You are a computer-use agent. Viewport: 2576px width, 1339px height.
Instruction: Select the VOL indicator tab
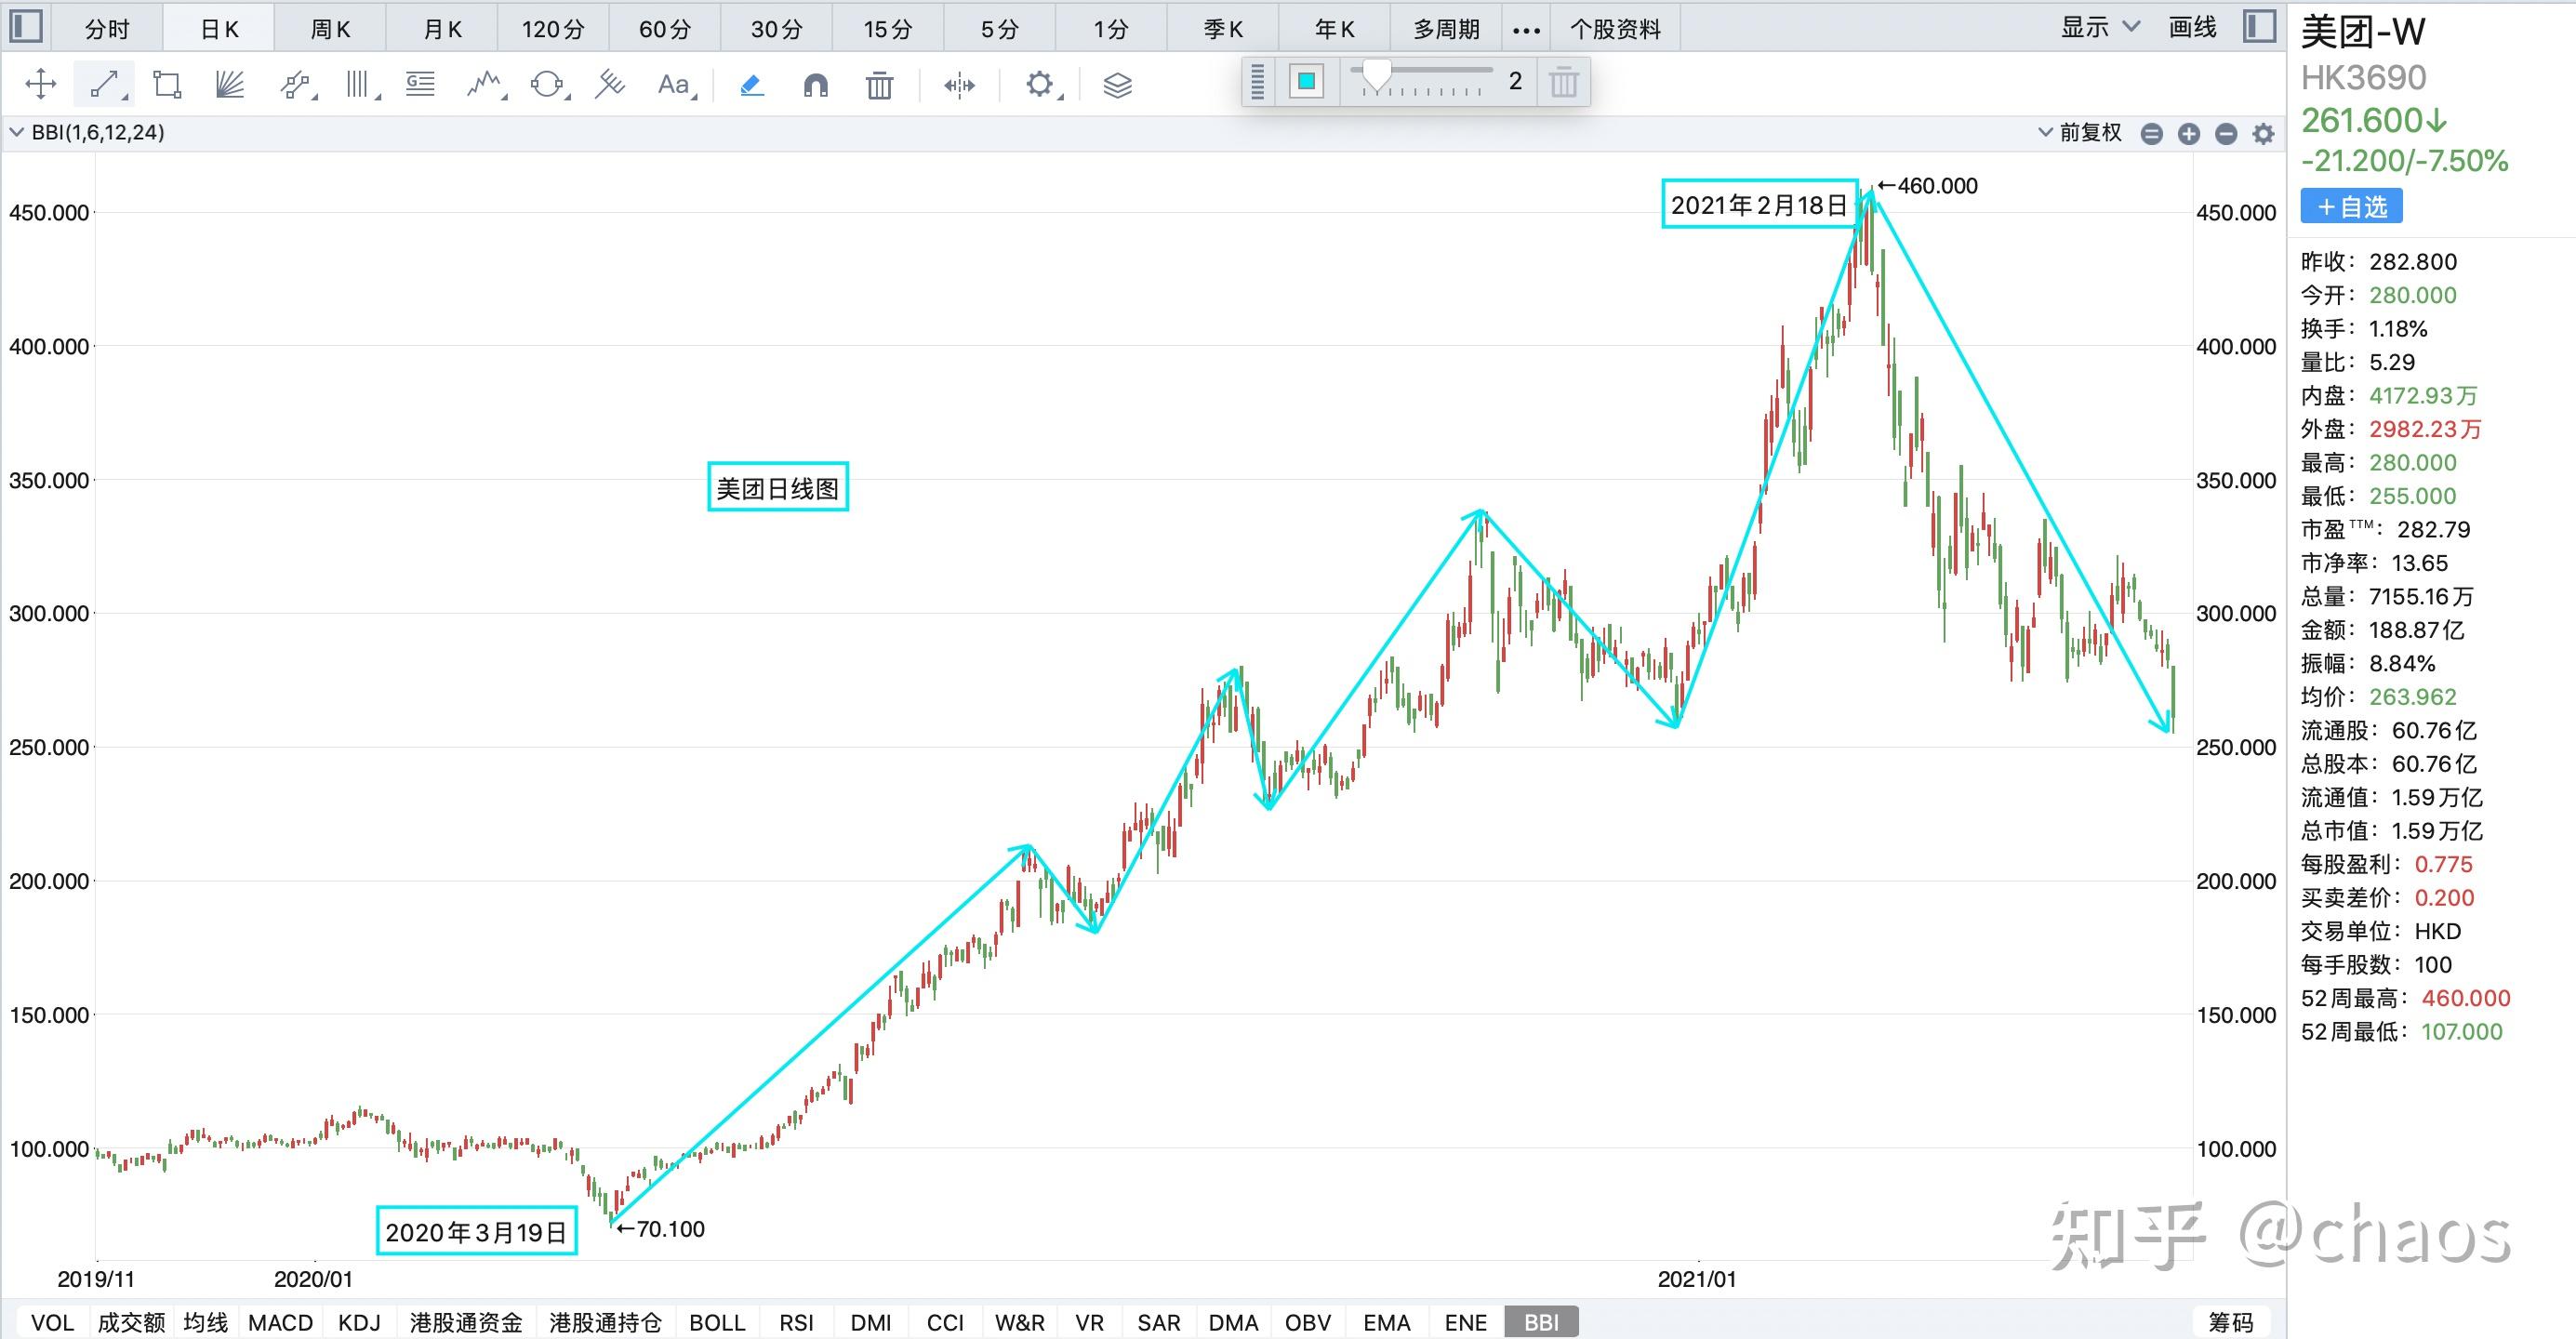(x=52, y=1322)
